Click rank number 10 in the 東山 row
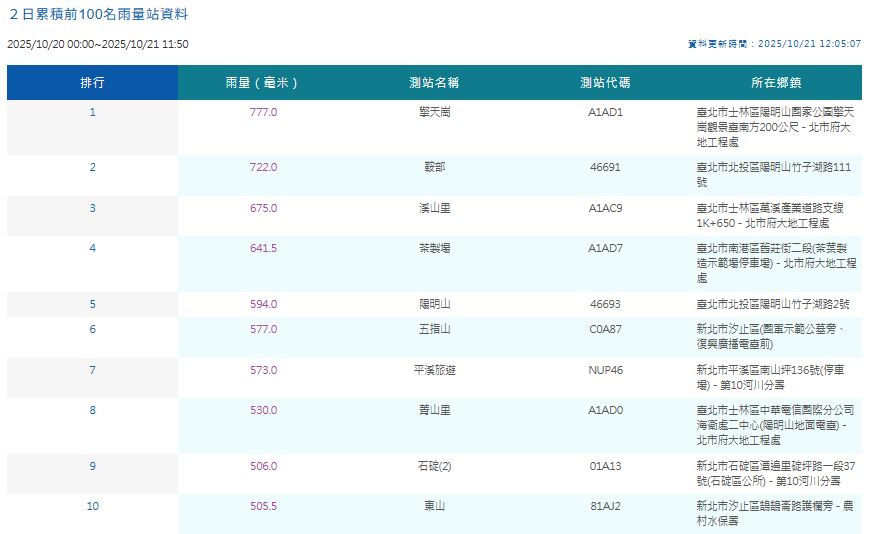Viewport: 893px width, 534px height. [x=92, y=506]
